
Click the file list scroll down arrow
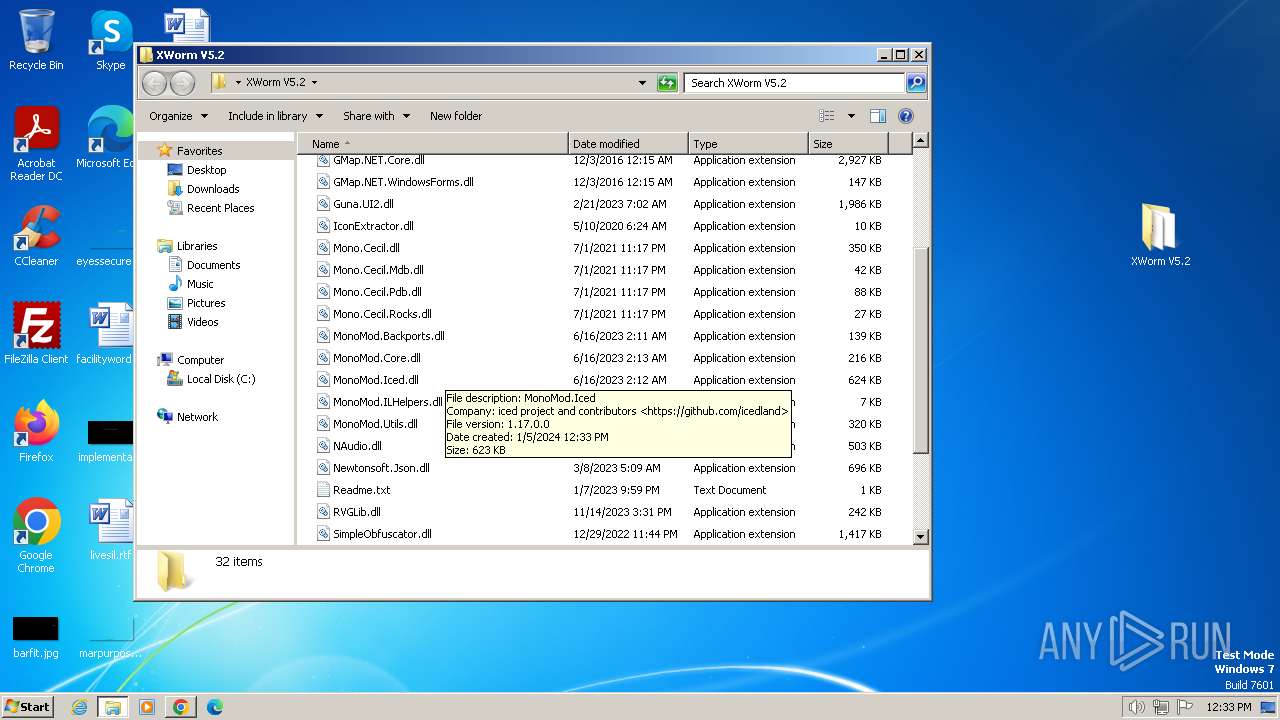click(921, 537)
